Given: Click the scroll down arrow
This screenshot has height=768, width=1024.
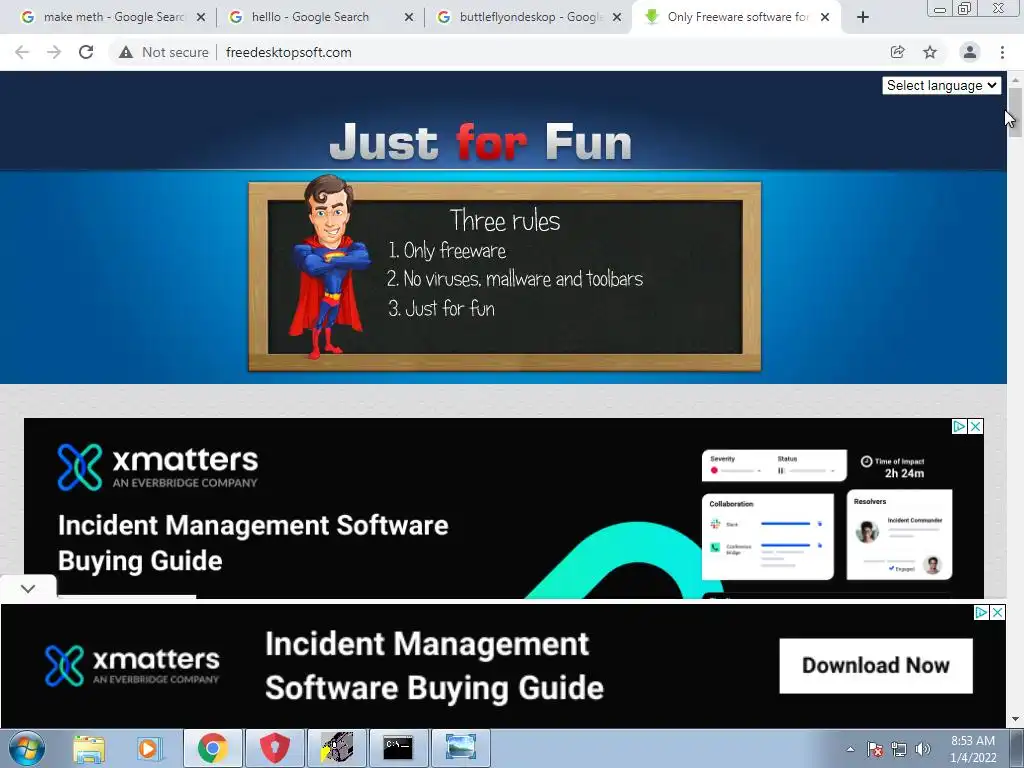Looking at the screenshot, I should coord(1015,720).
